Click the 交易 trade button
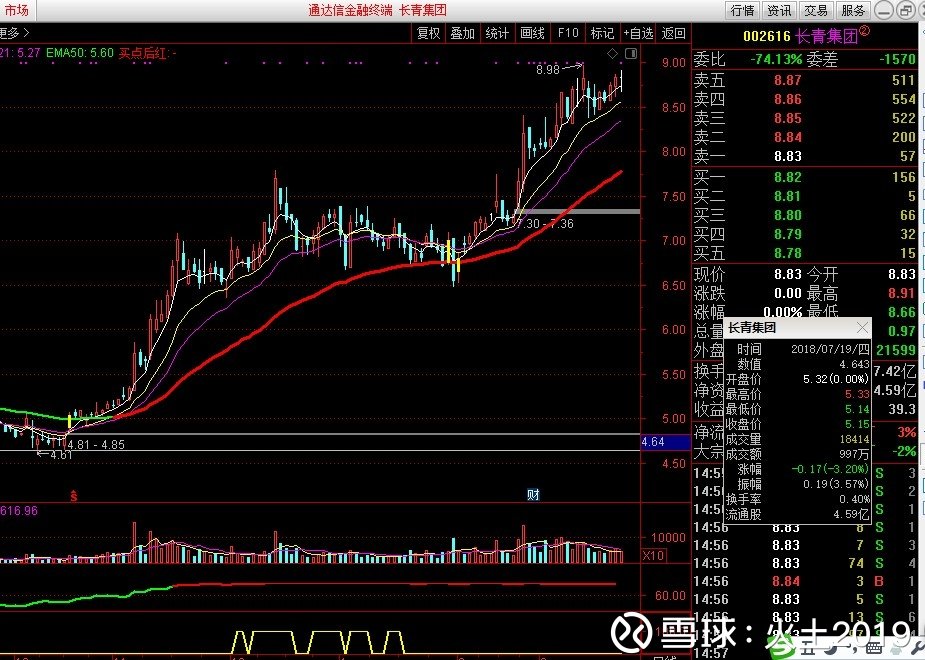This screenshot has width=925, height=660. (816, 10)
